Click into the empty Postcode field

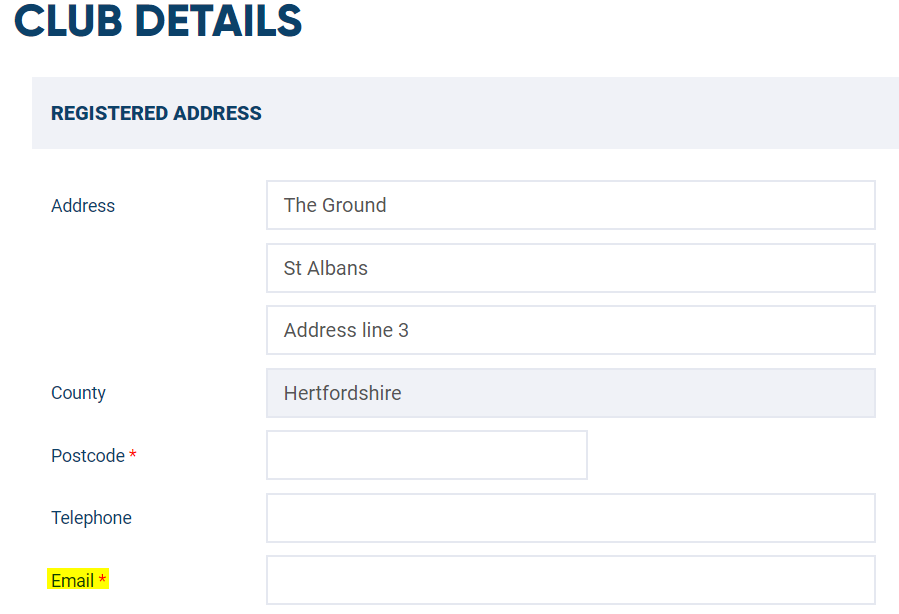click(427, 455)
